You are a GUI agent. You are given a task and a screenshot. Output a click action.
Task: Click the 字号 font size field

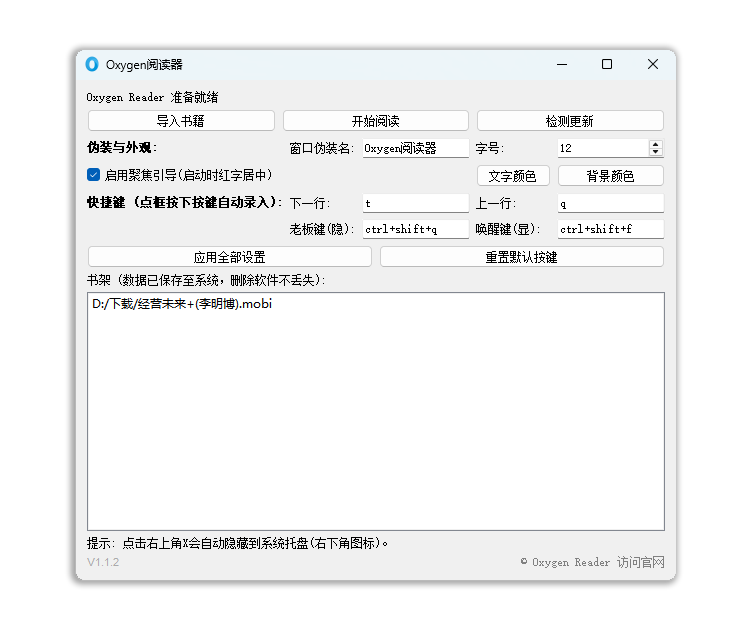603,149
